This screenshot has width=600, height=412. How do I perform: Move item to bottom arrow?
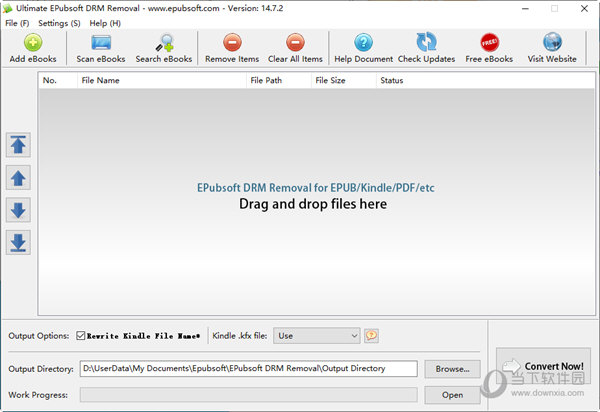(x=18, y=242)
